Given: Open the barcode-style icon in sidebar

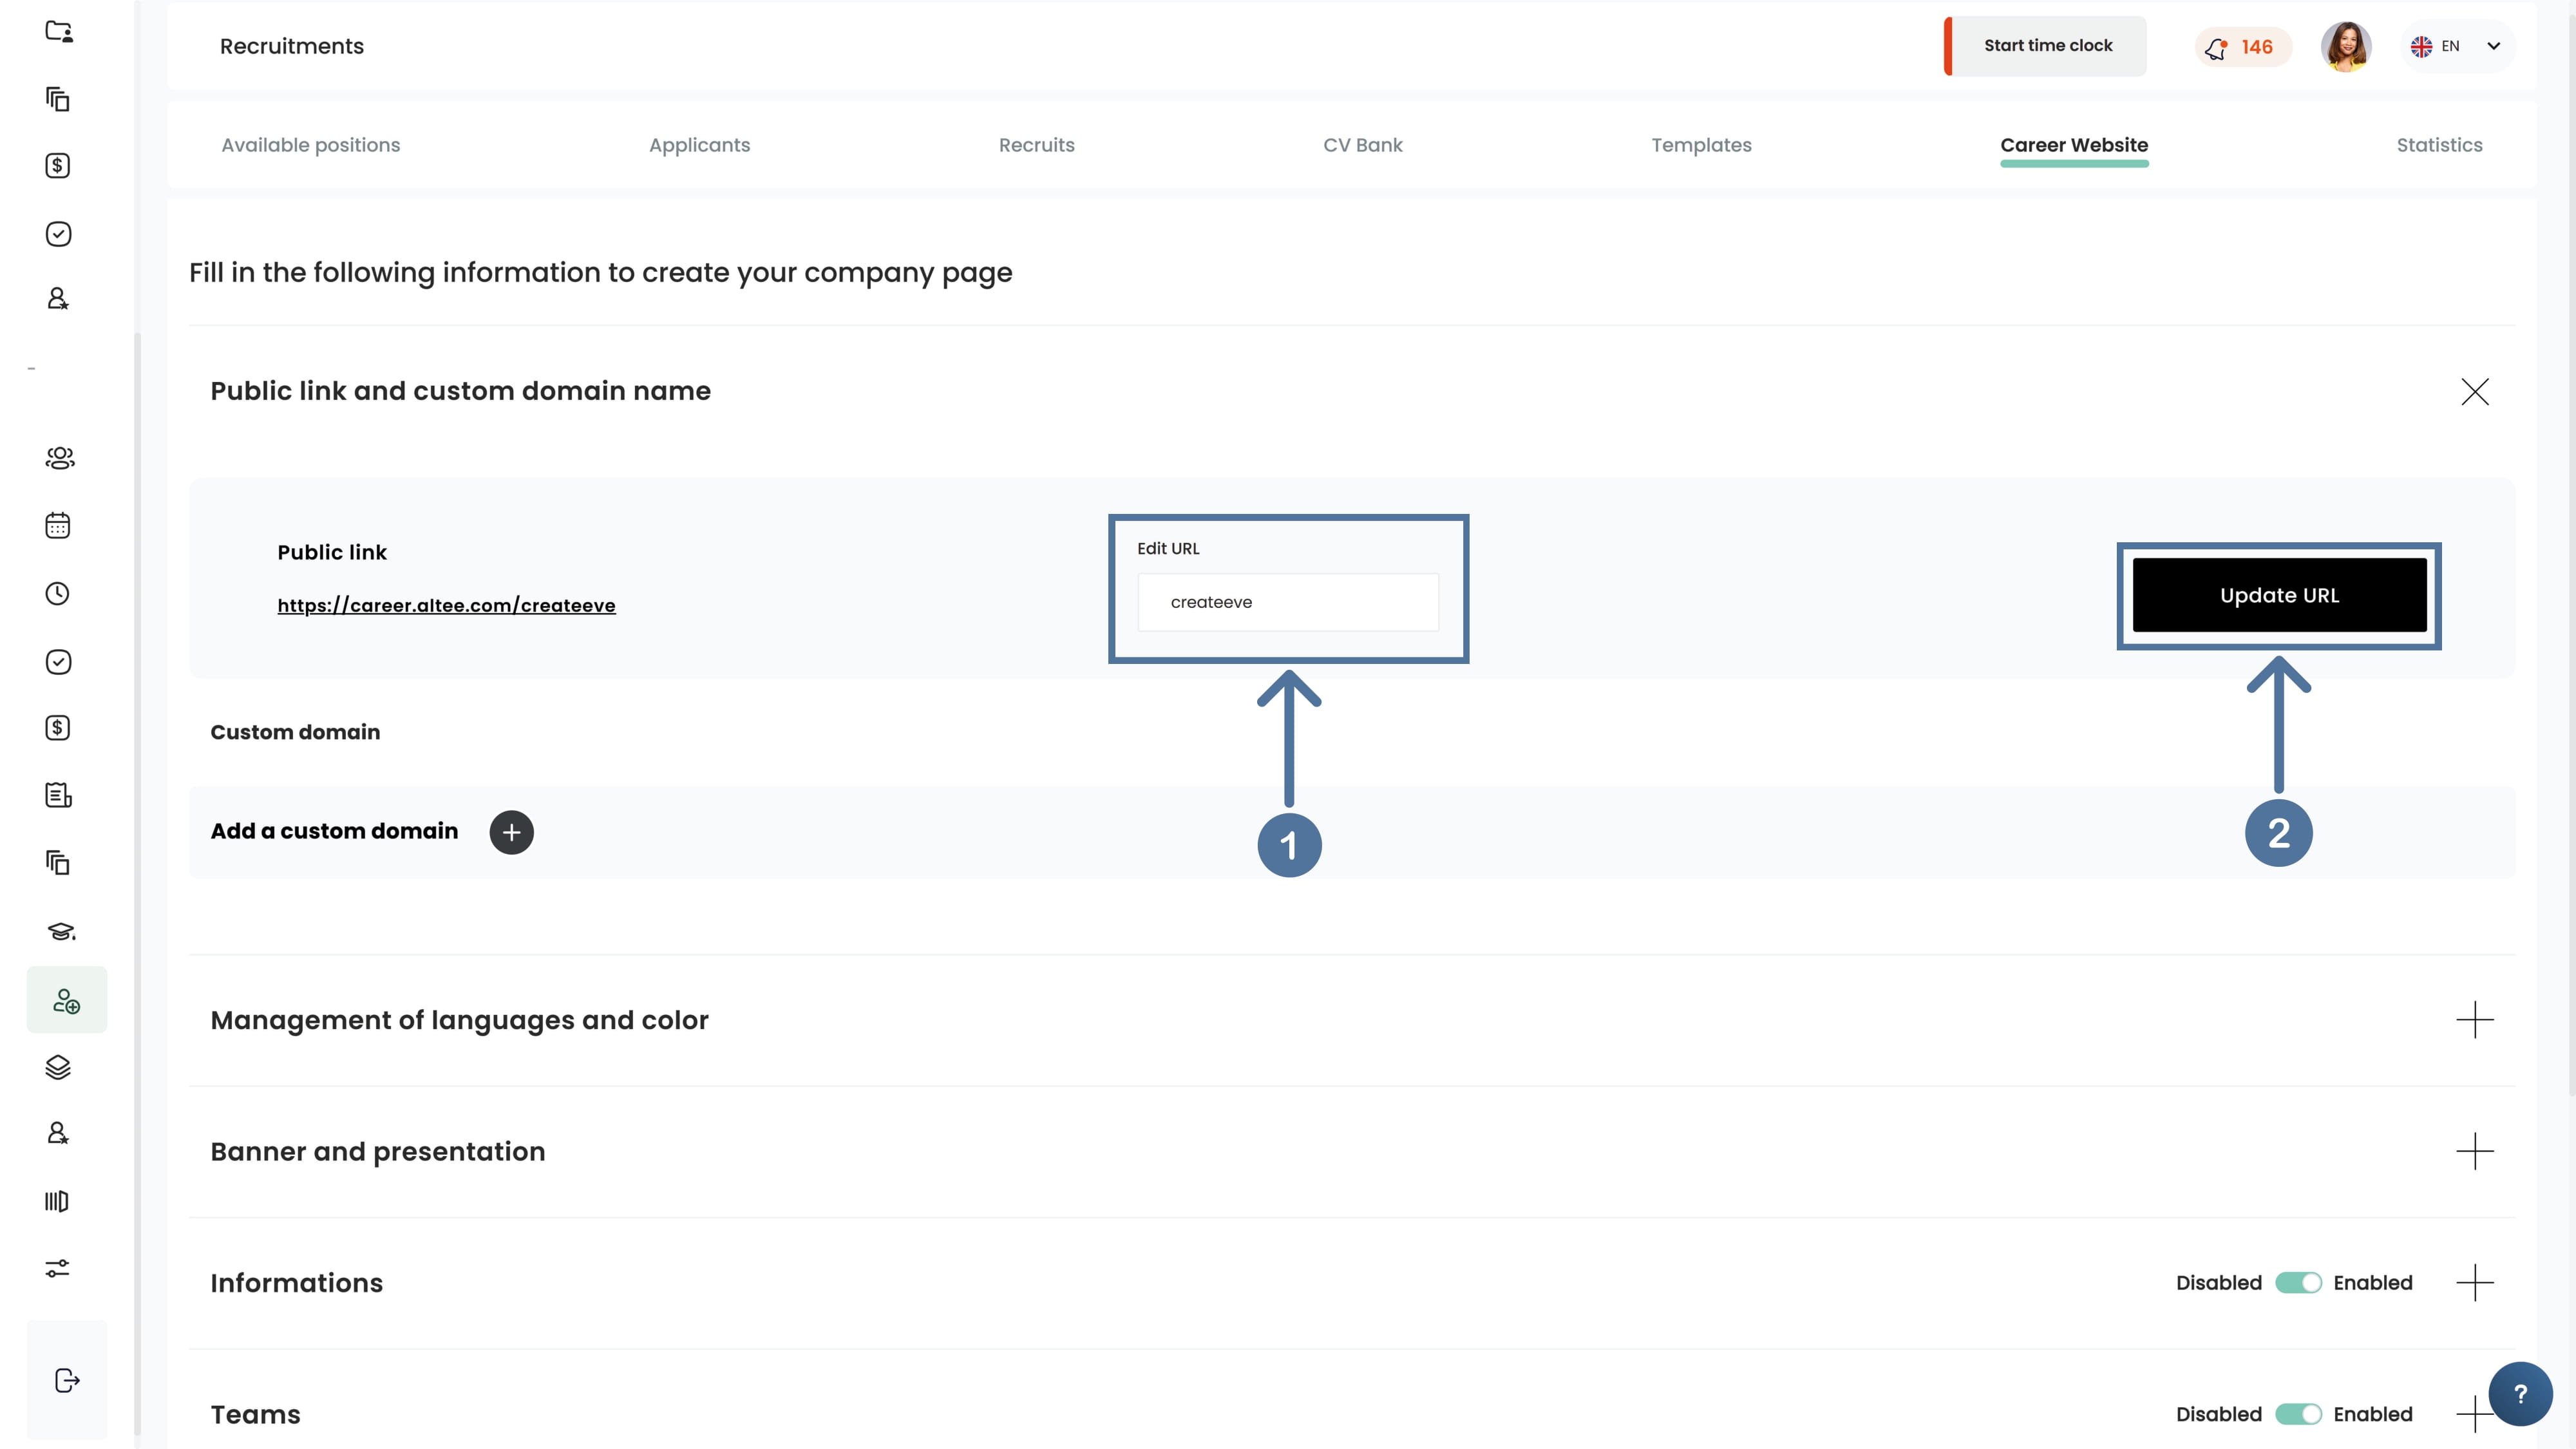Looking at the screenshot, I should click(x=57, y=1201).
